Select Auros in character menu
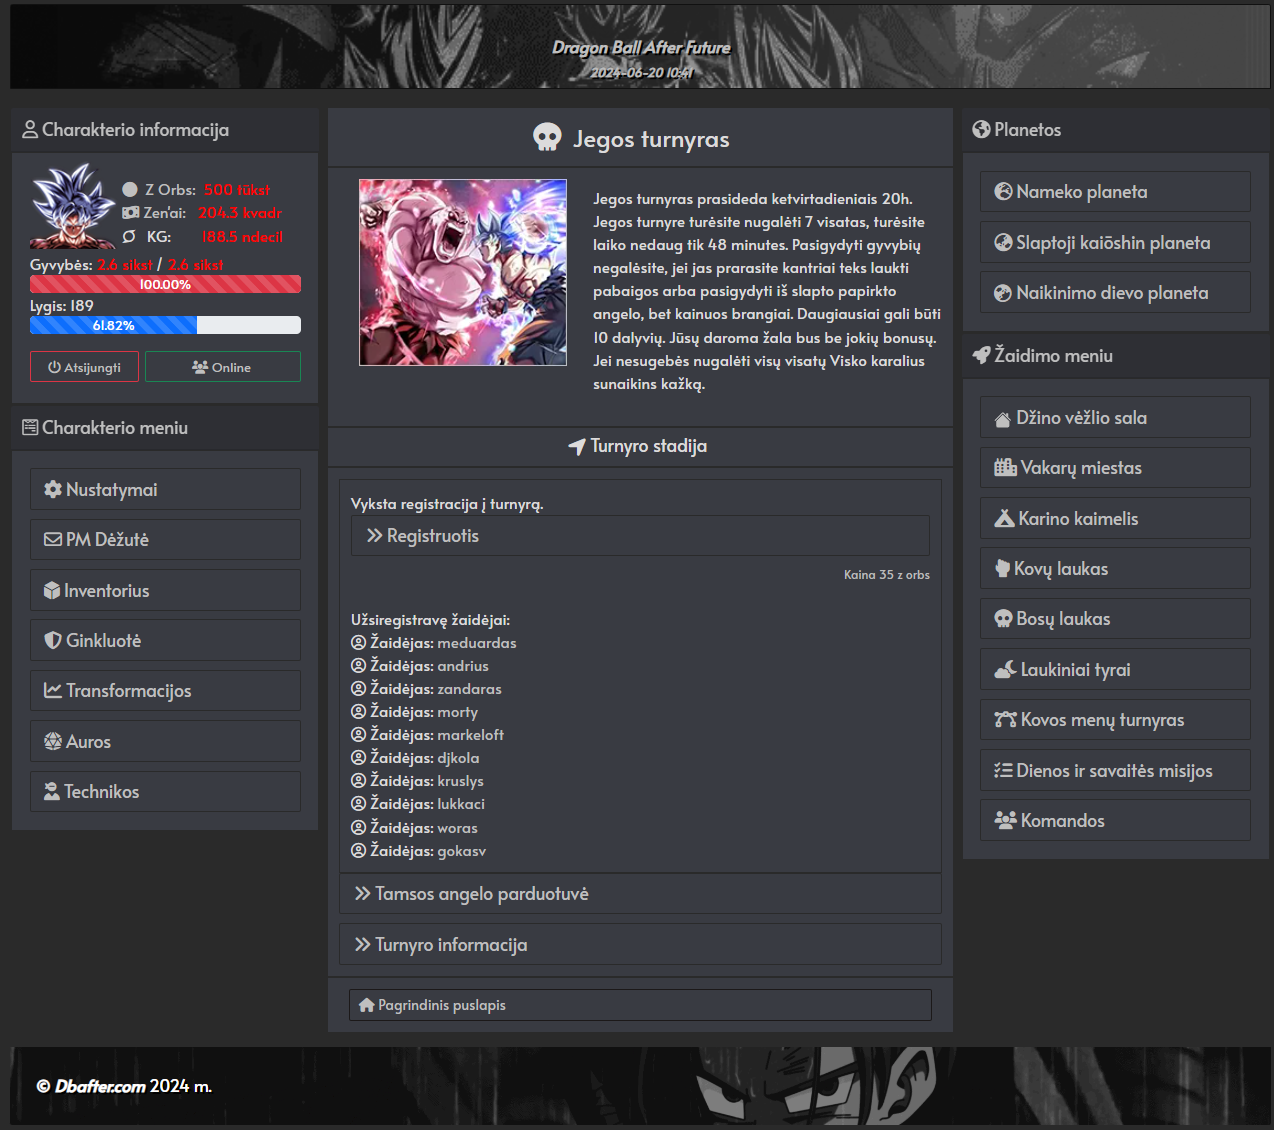 coord(165,742)
